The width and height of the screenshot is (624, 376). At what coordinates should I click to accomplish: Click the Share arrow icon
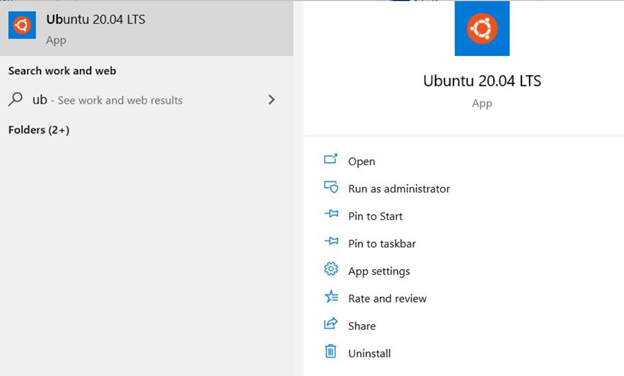330,323
